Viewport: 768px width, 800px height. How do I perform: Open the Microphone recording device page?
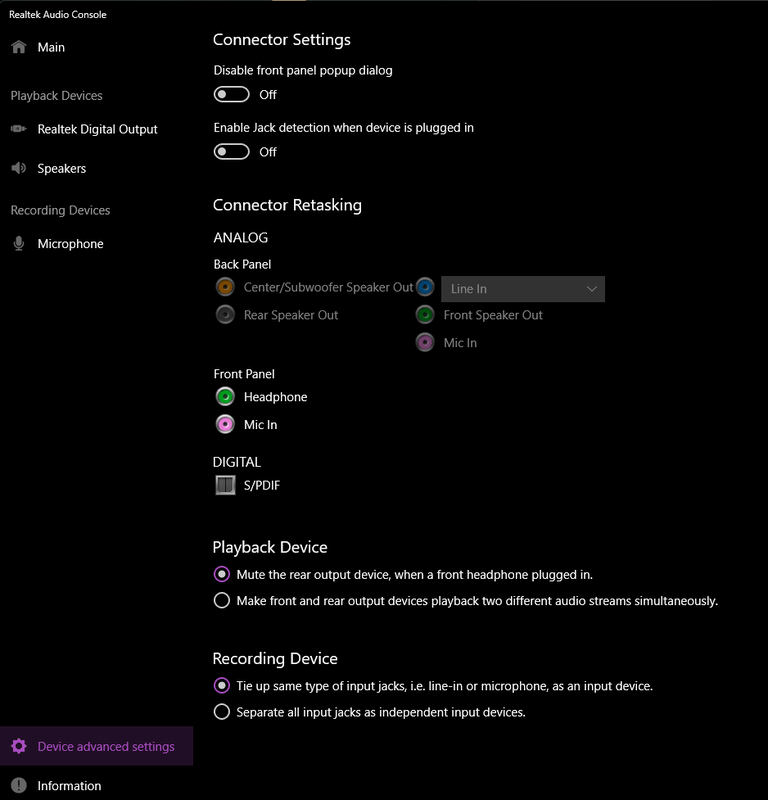click(x=70, y=244)
